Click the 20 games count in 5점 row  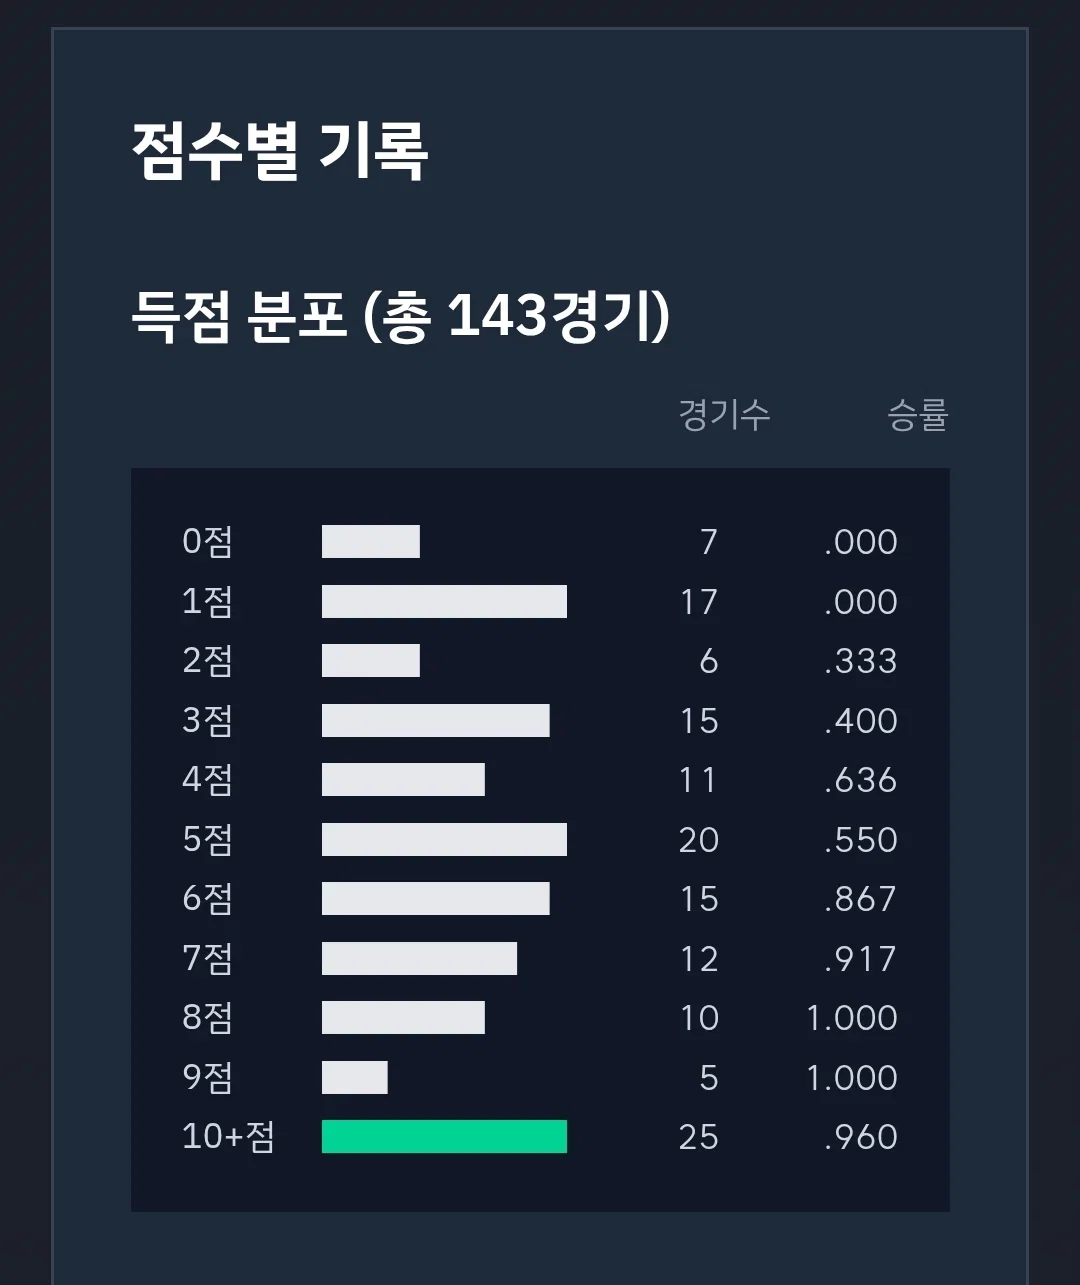(x=698, y=840)
